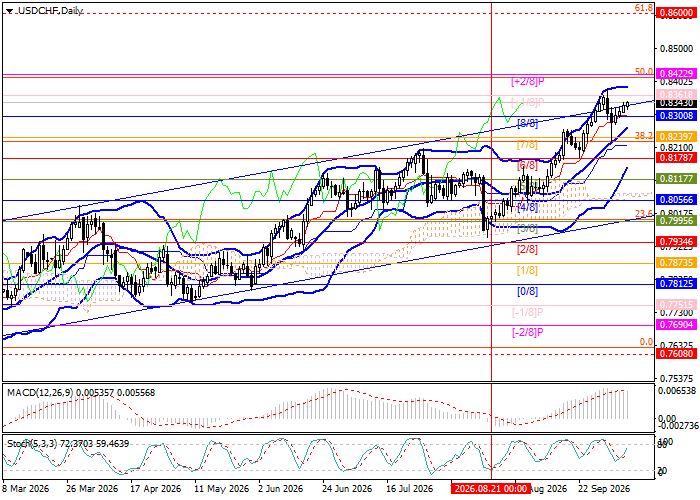Select the 61.8 Fibonacci level label
This screenshot has height=500, width=700.
point(644,8)
